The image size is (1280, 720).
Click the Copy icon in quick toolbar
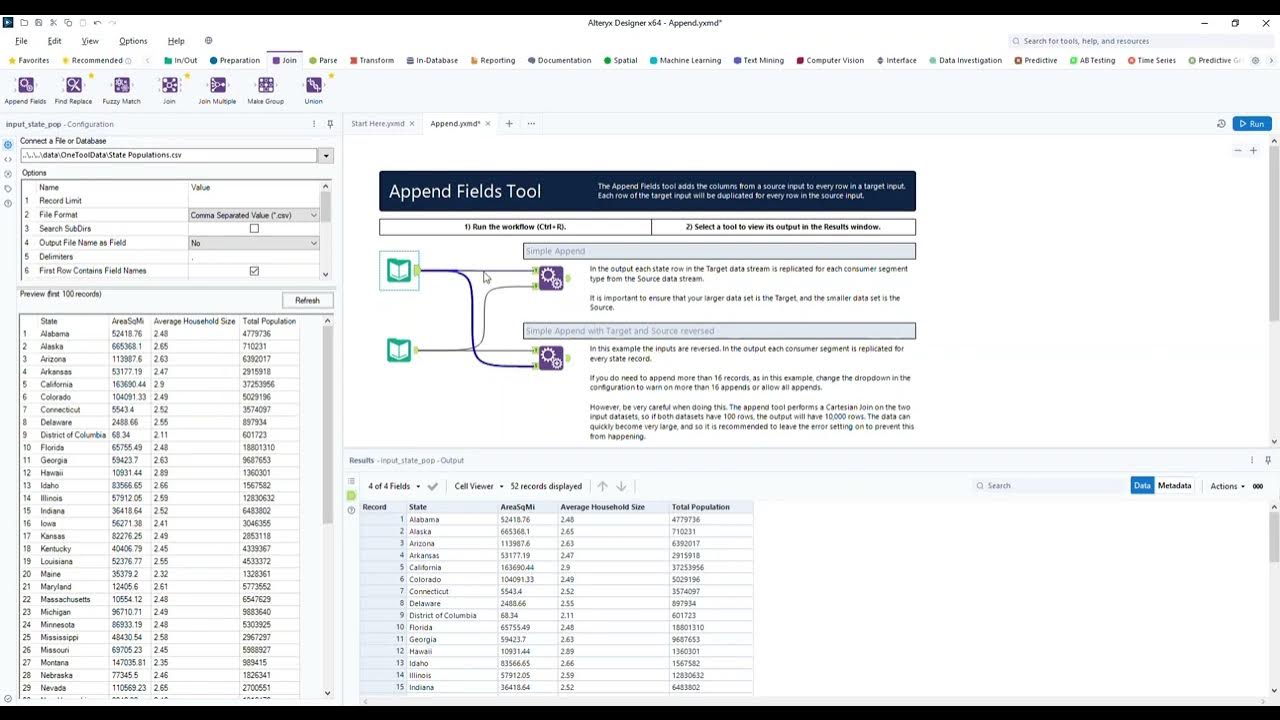(68, 22)
